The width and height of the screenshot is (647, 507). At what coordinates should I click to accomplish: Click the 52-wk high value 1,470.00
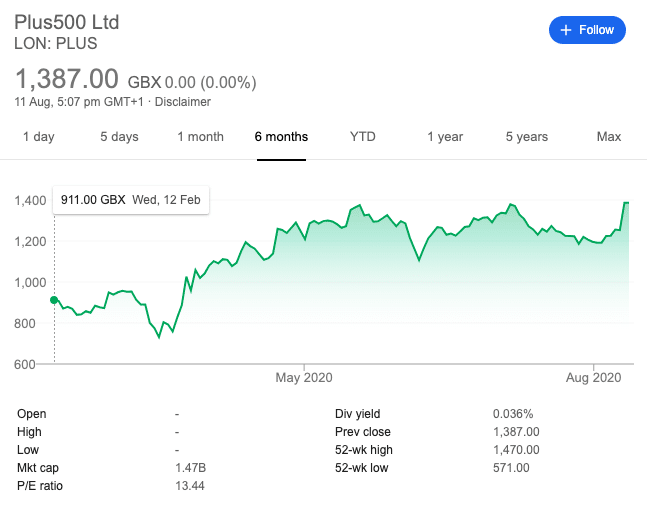[x=516, y=450]
